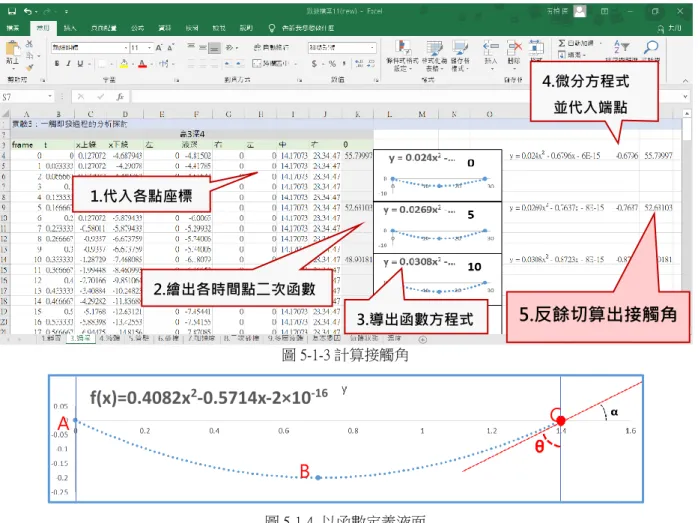This screenshot has height=523, width=698.
Task: Click the Ribbon Display Options icon
Action: tap(604, 11)
